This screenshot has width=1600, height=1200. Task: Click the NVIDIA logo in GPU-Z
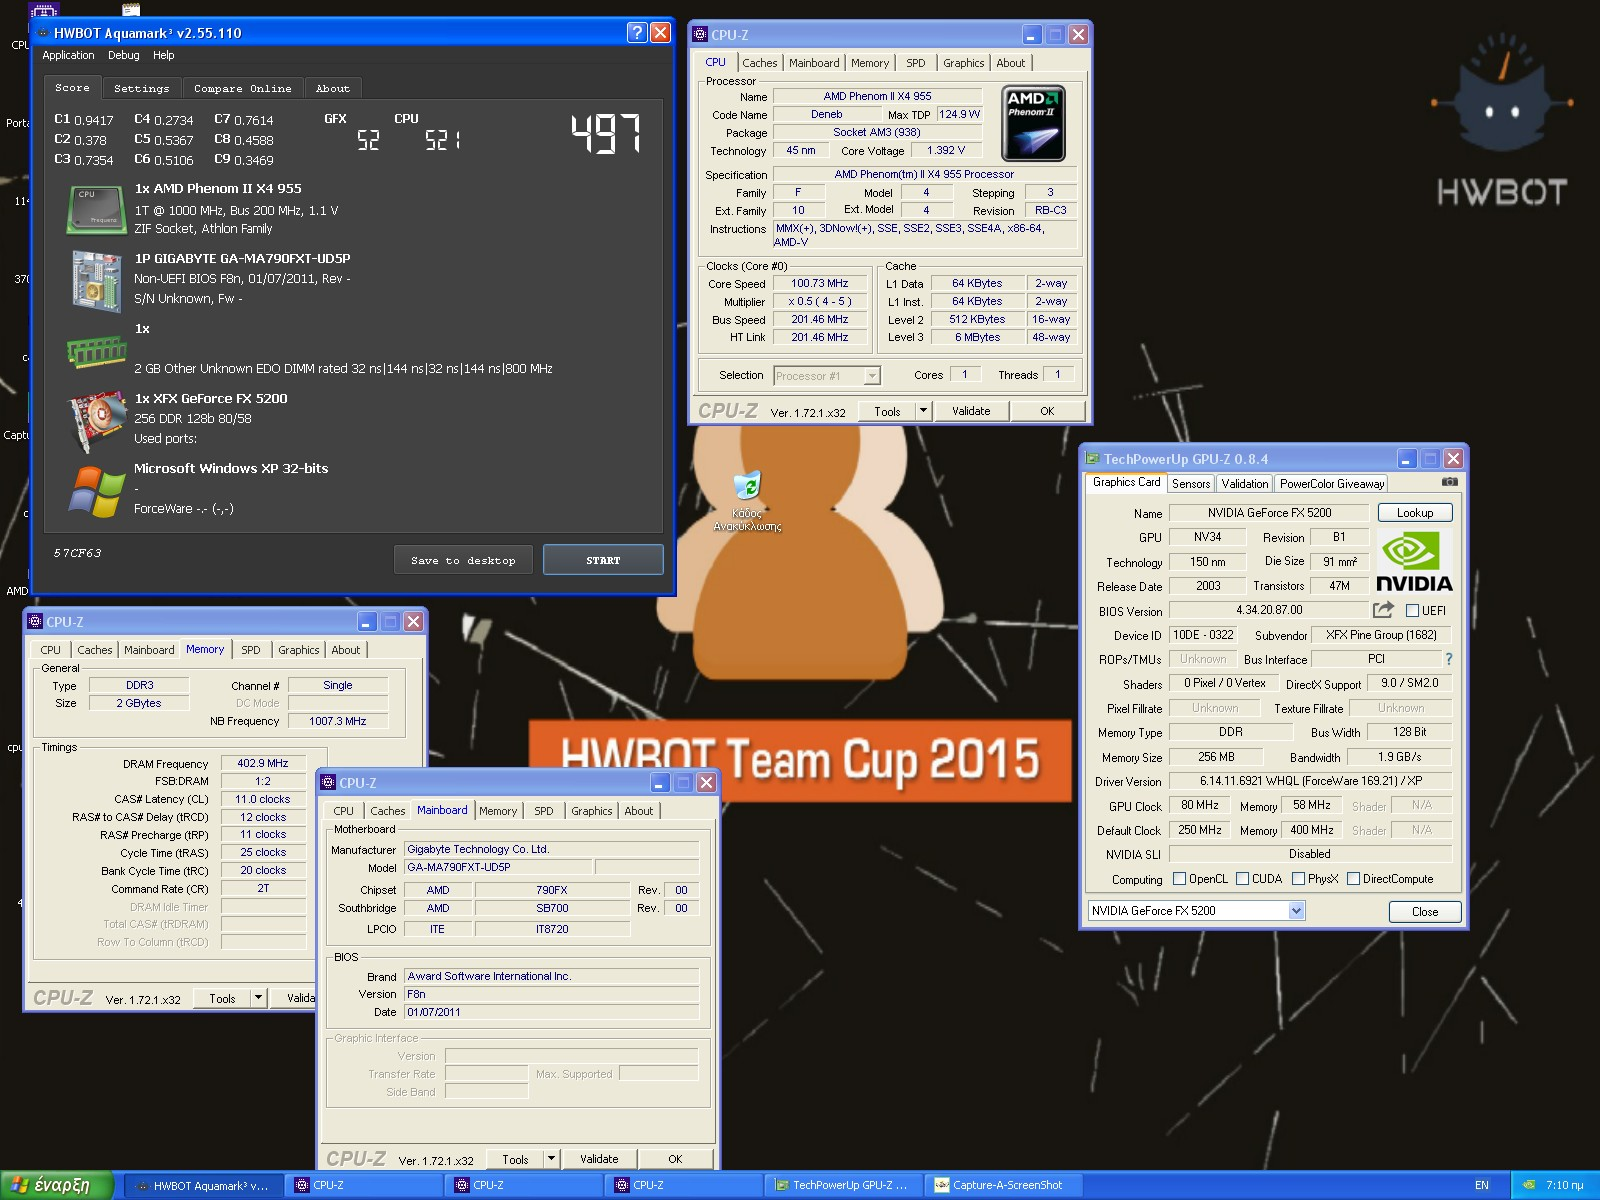point(1414,562)
